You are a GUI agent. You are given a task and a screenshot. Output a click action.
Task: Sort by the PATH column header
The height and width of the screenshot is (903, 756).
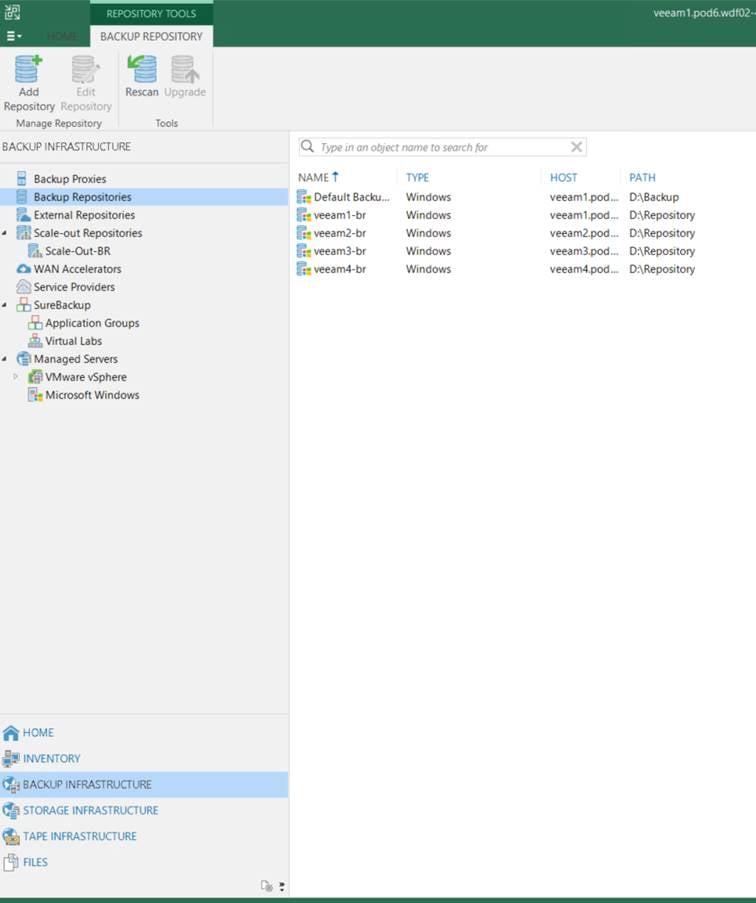tap(642, 177)
